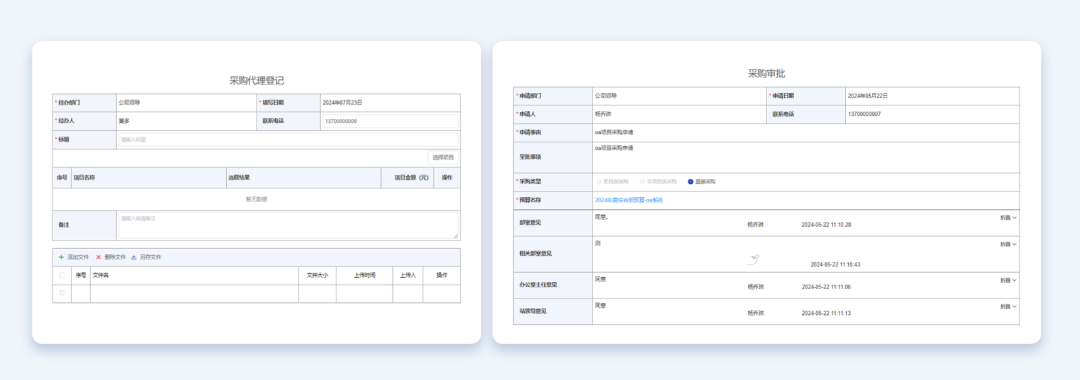Click the handwritten signature in 相关部室意见

(754, 260)
